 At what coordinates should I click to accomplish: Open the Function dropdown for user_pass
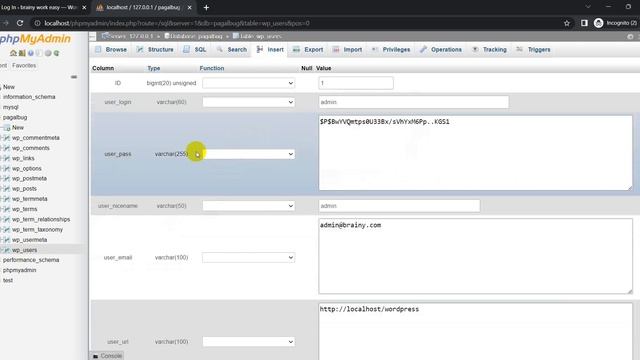pos(249,154)
